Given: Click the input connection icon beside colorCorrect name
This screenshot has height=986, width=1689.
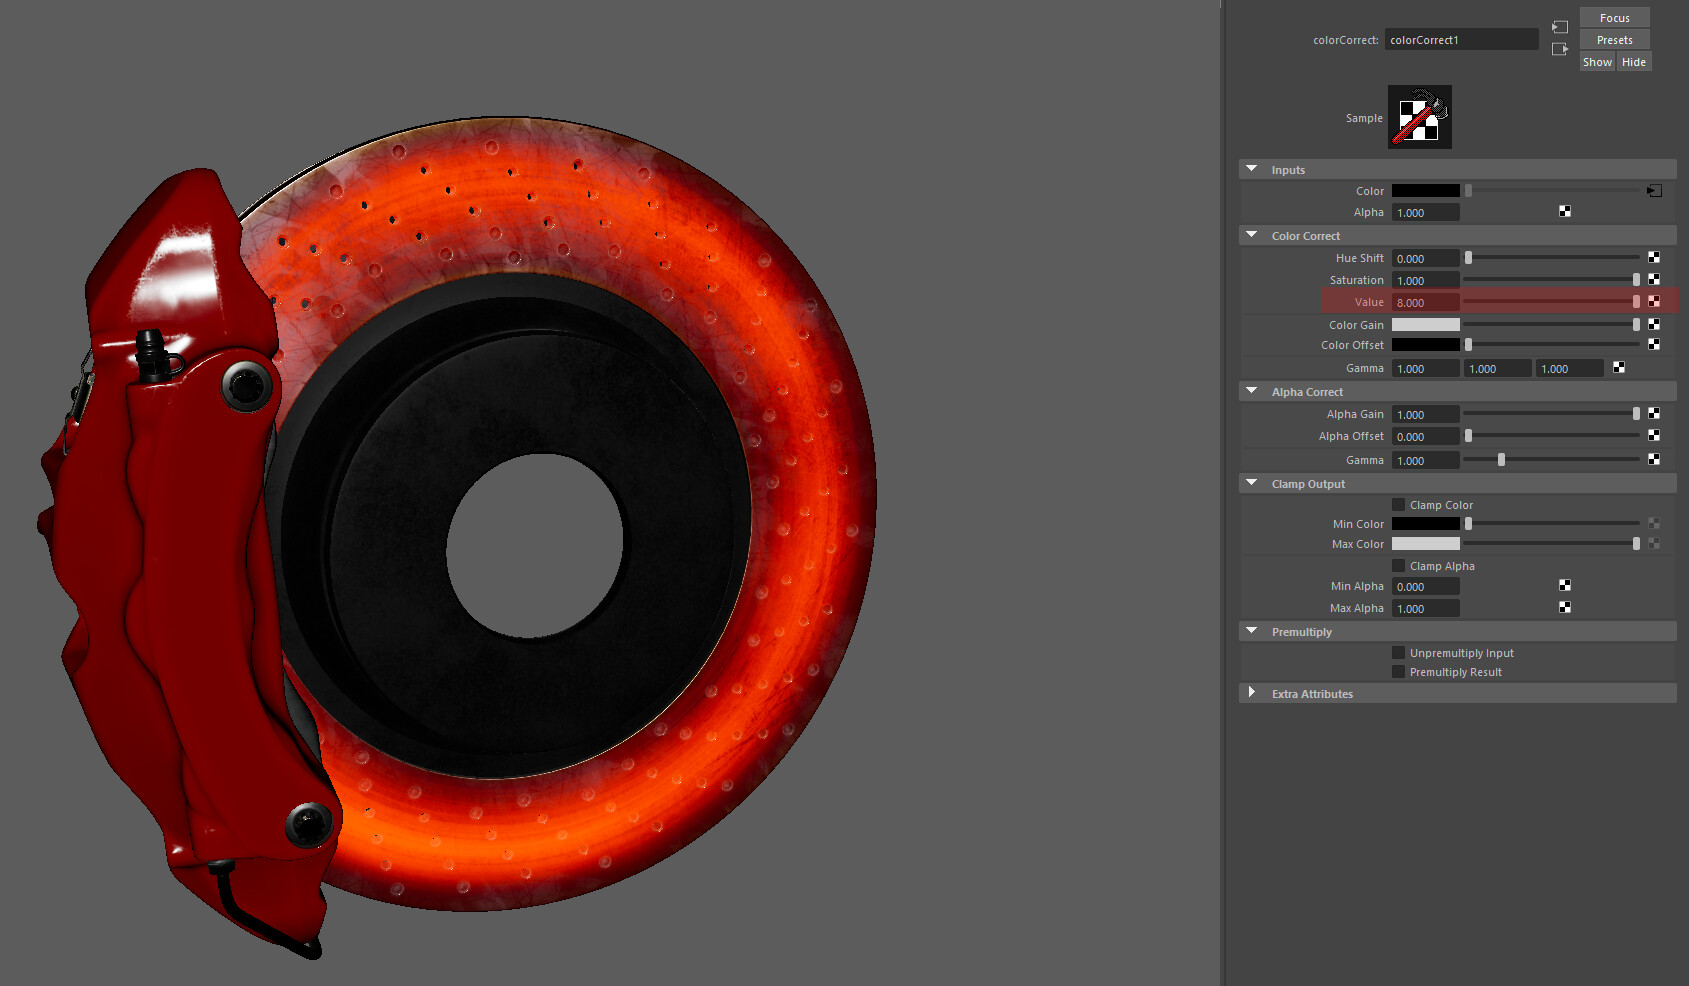Looking at the screenshot, I should pos(1560,27).
